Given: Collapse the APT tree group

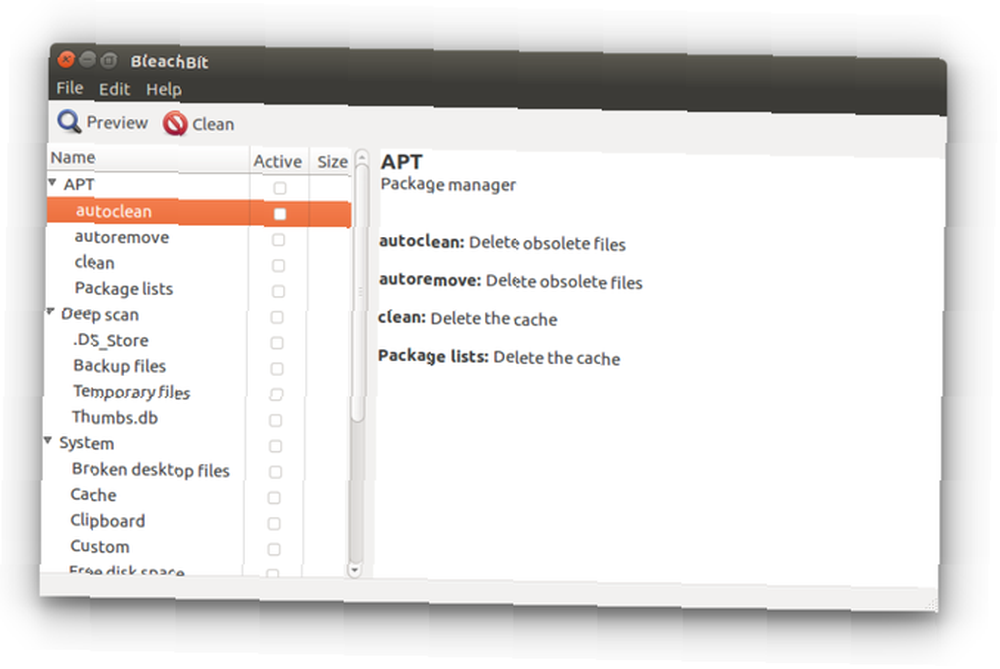Looking at the screenshot, I should pos(52,182).
